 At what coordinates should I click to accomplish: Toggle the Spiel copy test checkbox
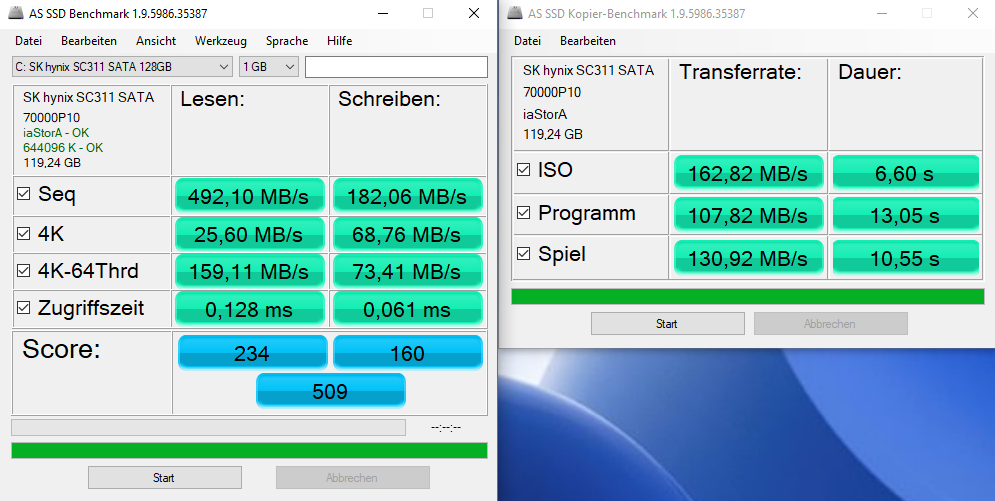[x=523, y=255]
